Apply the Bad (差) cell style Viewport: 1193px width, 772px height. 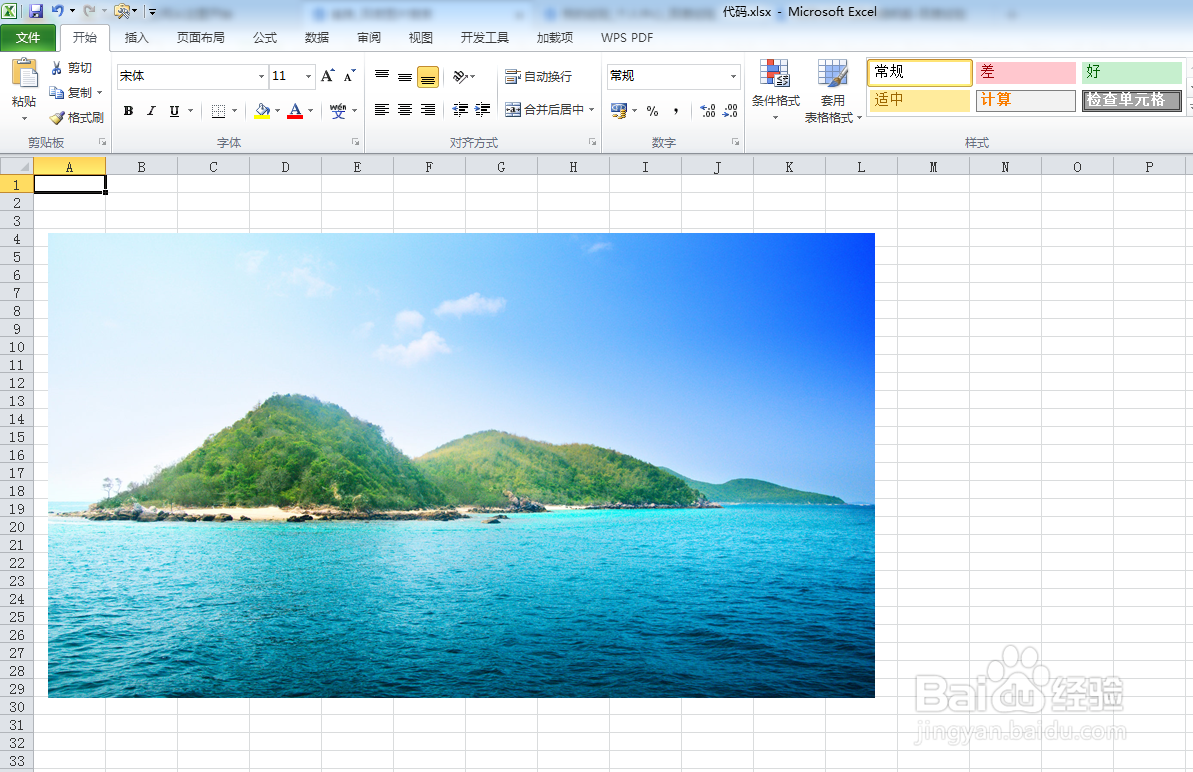click(x=1026, y=72)
